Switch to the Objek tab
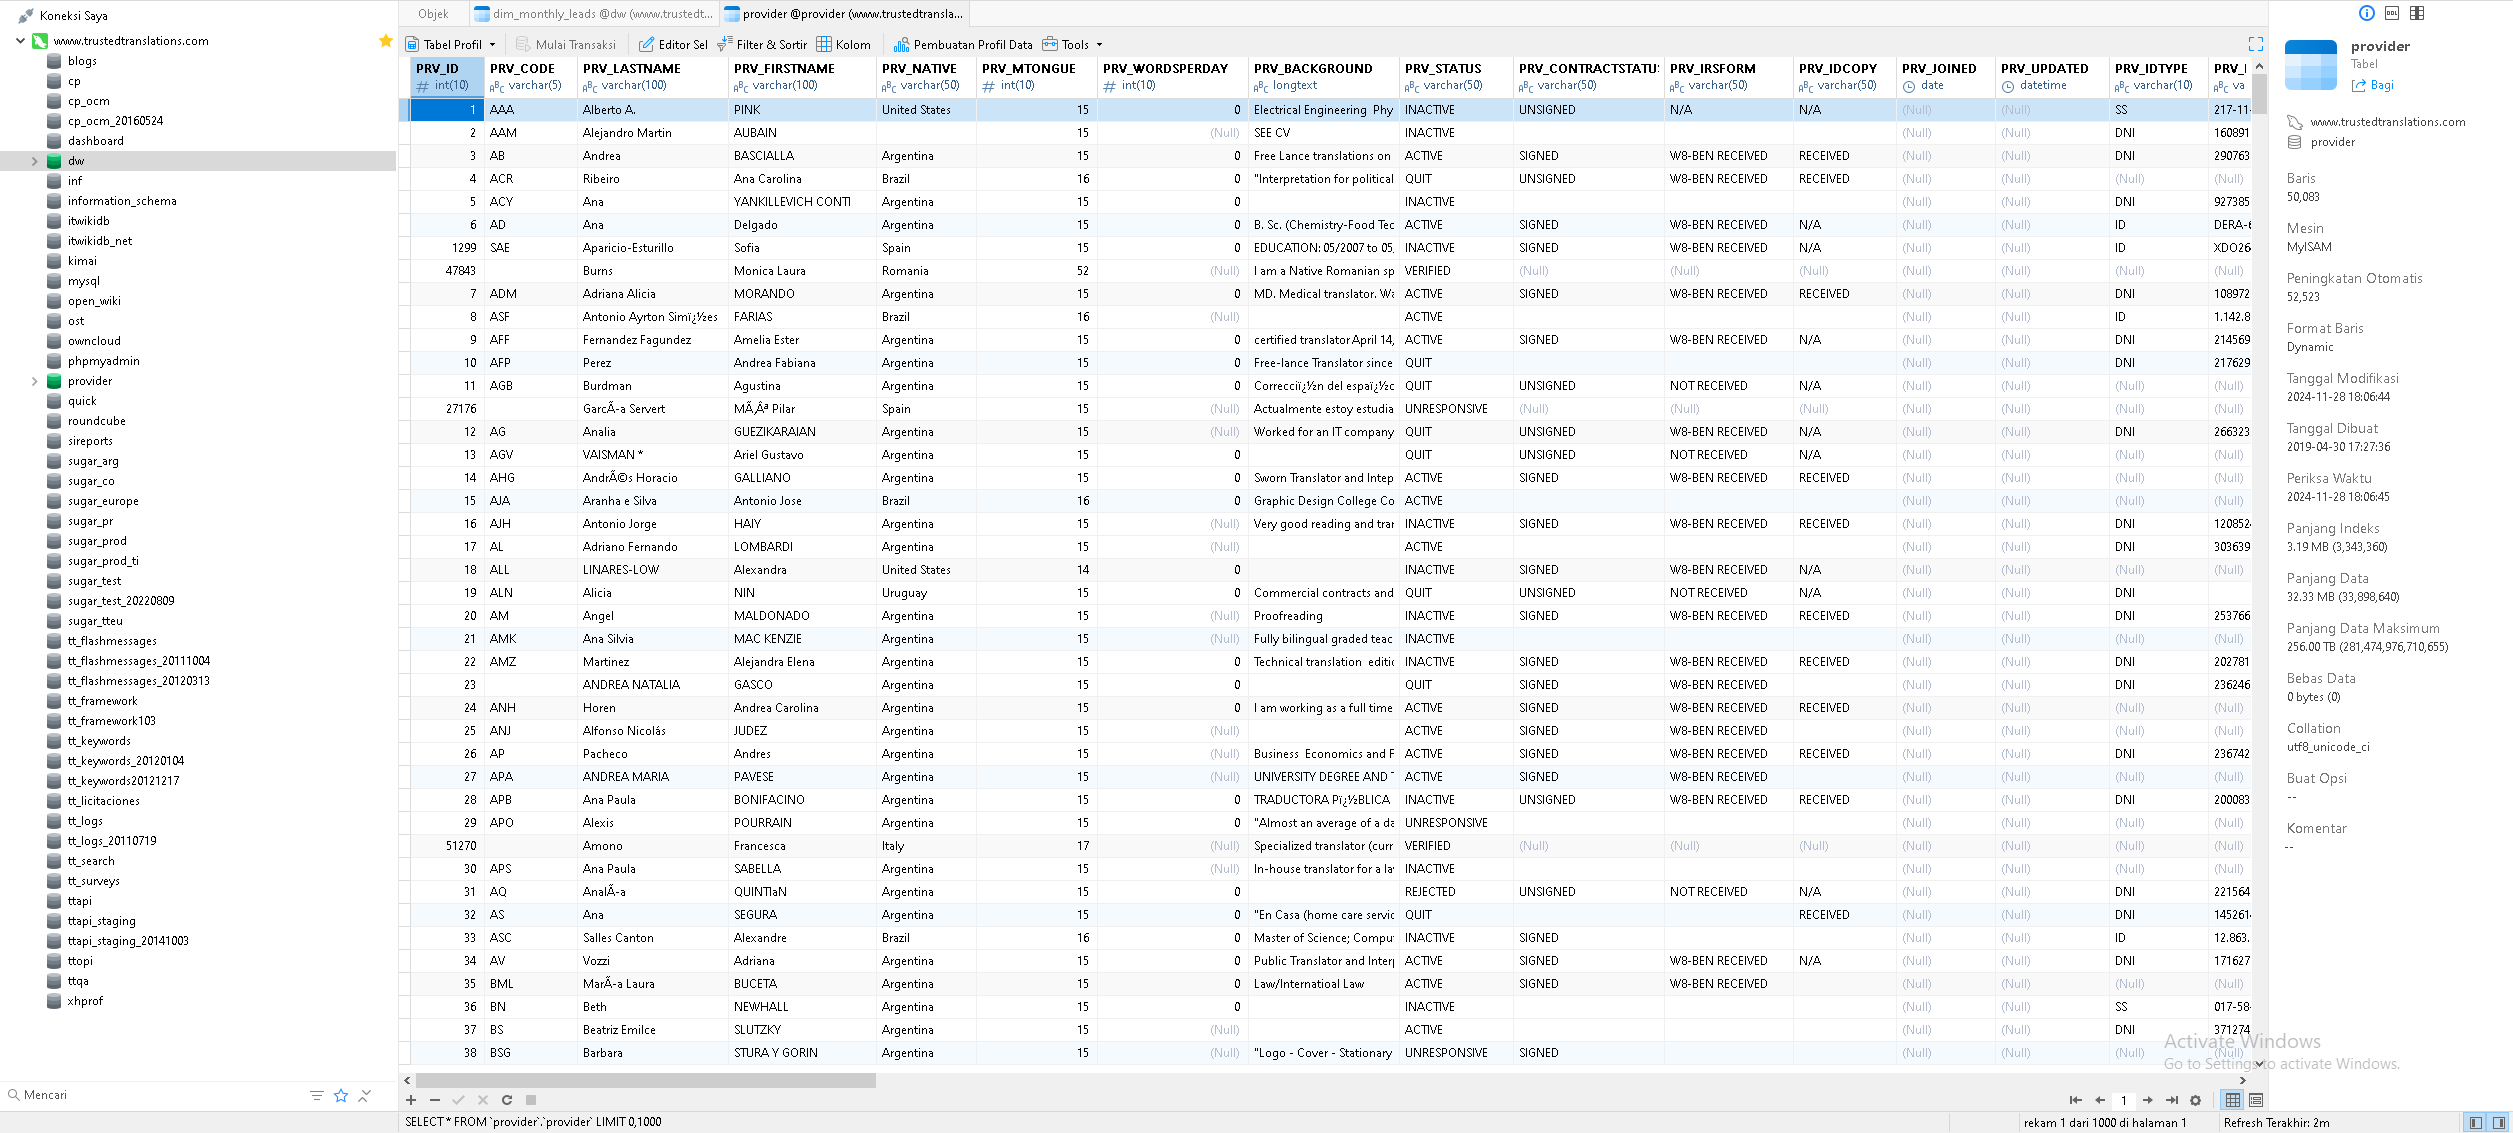The width and height of the screenshot is (2513, 1133). (x=433, y=14)
